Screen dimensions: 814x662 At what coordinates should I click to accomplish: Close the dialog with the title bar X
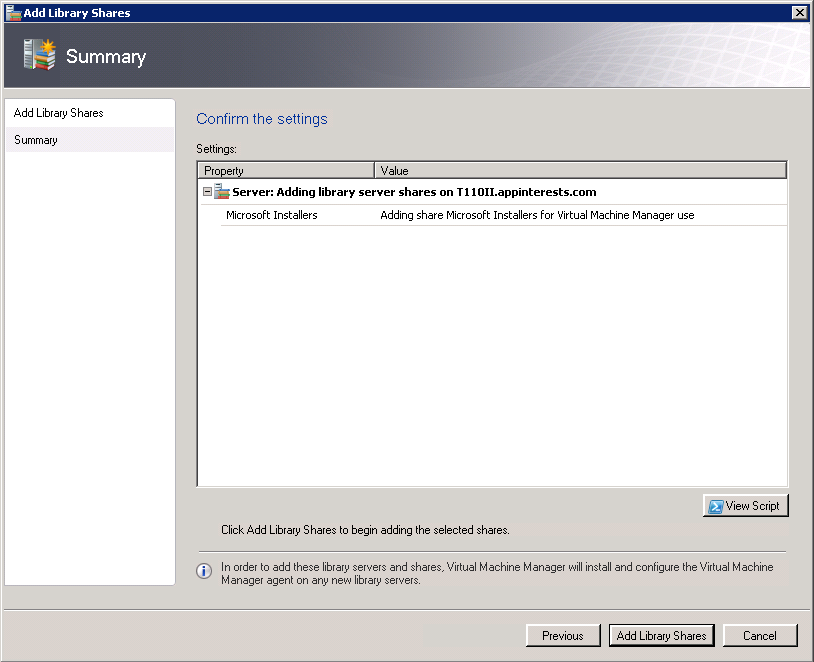click(799, 13)
